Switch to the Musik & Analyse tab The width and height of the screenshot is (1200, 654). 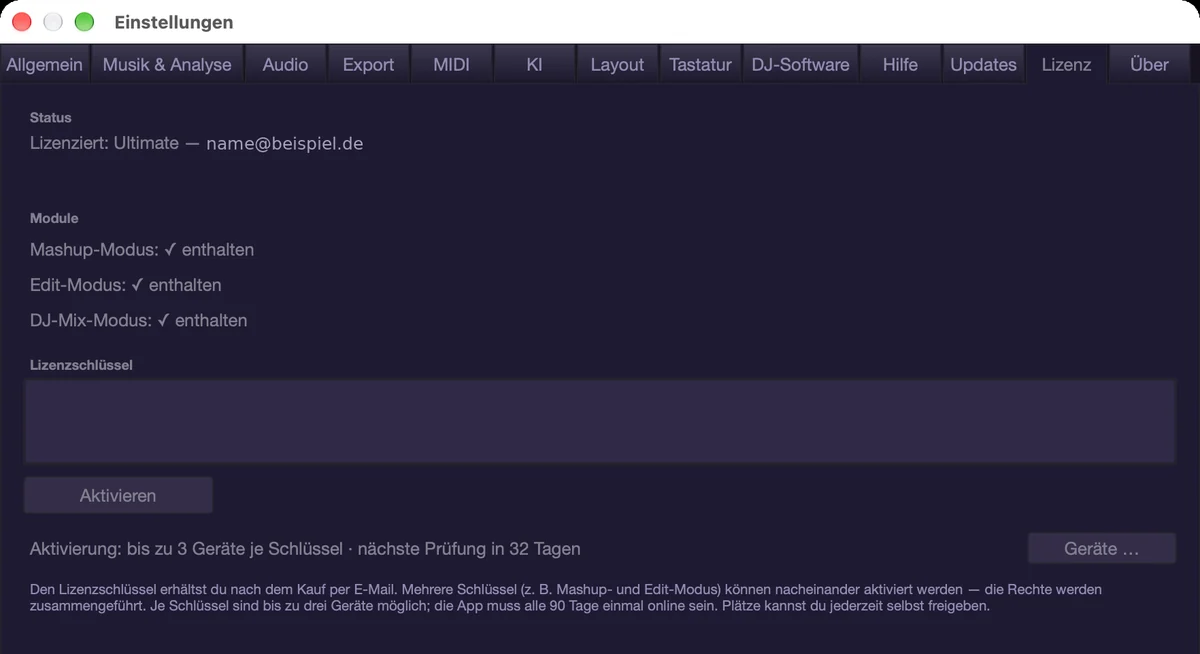(167, 64)
